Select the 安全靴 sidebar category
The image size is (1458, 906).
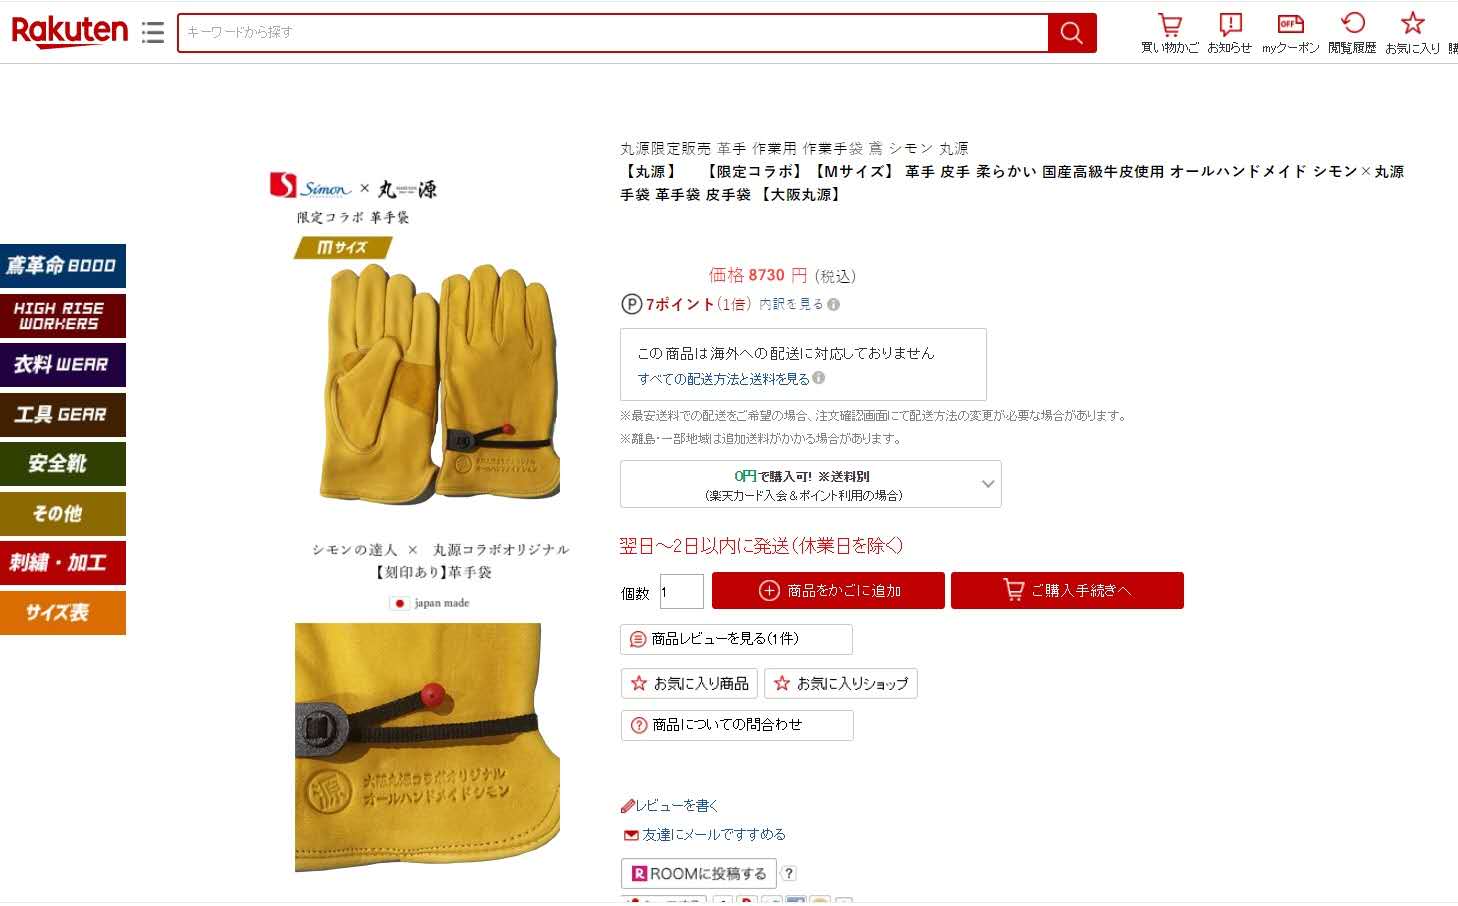pyautogui.click(x=63, y=464)
